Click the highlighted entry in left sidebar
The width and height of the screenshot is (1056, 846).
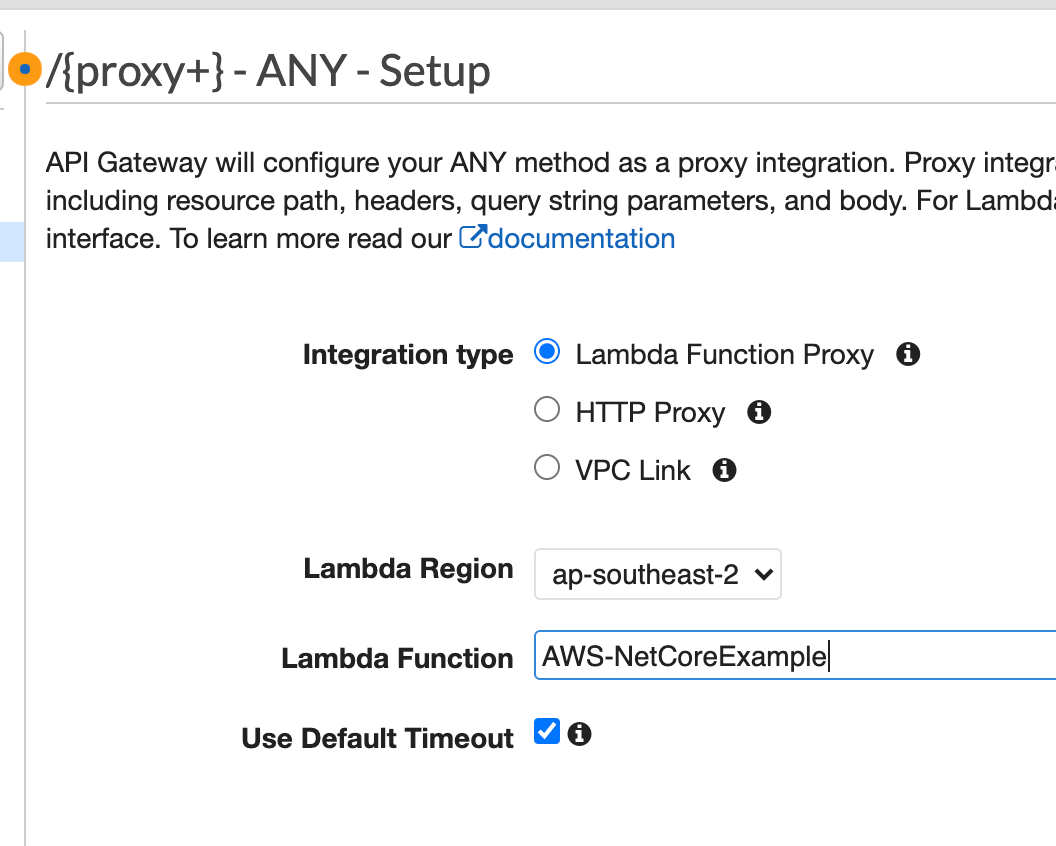click(12, 240)
